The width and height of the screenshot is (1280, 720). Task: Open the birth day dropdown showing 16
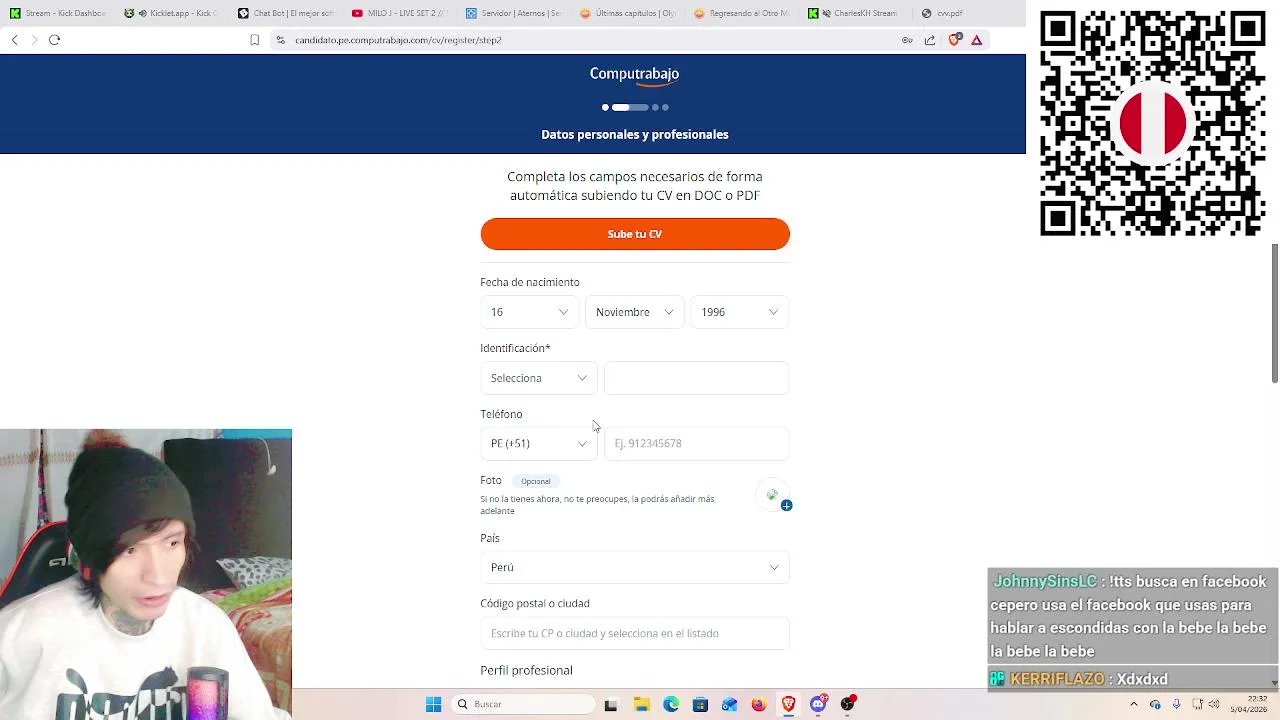pos(529,312)
